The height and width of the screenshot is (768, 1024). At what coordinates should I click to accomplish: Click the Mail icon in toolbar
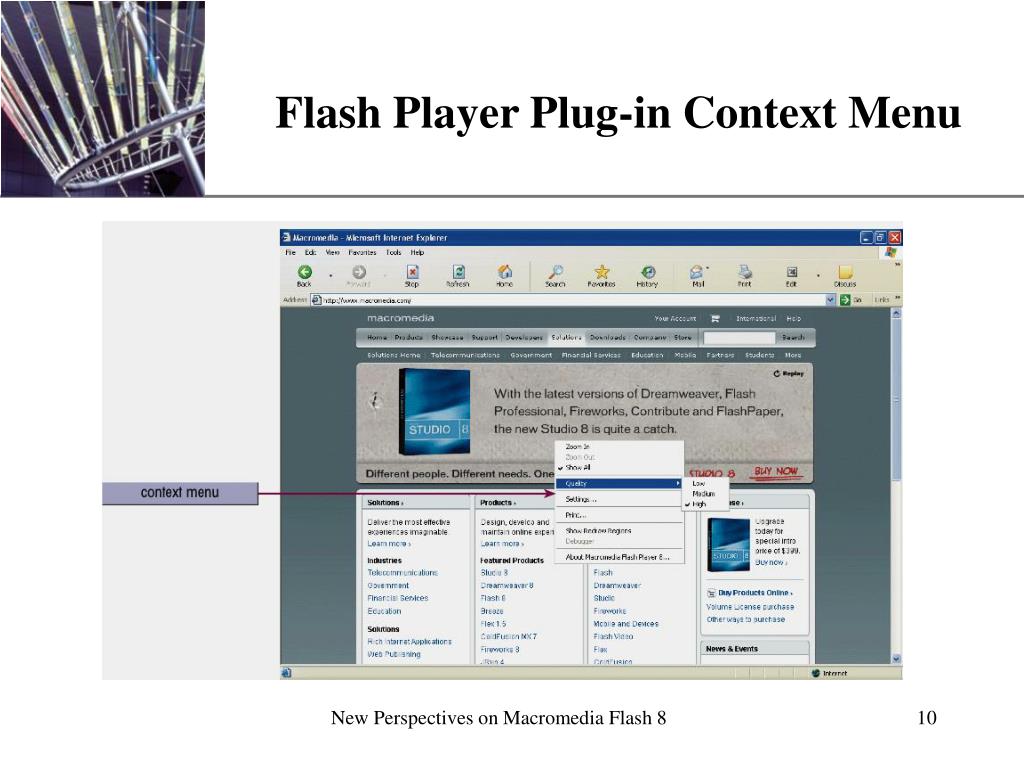click(x=697, y=272)
